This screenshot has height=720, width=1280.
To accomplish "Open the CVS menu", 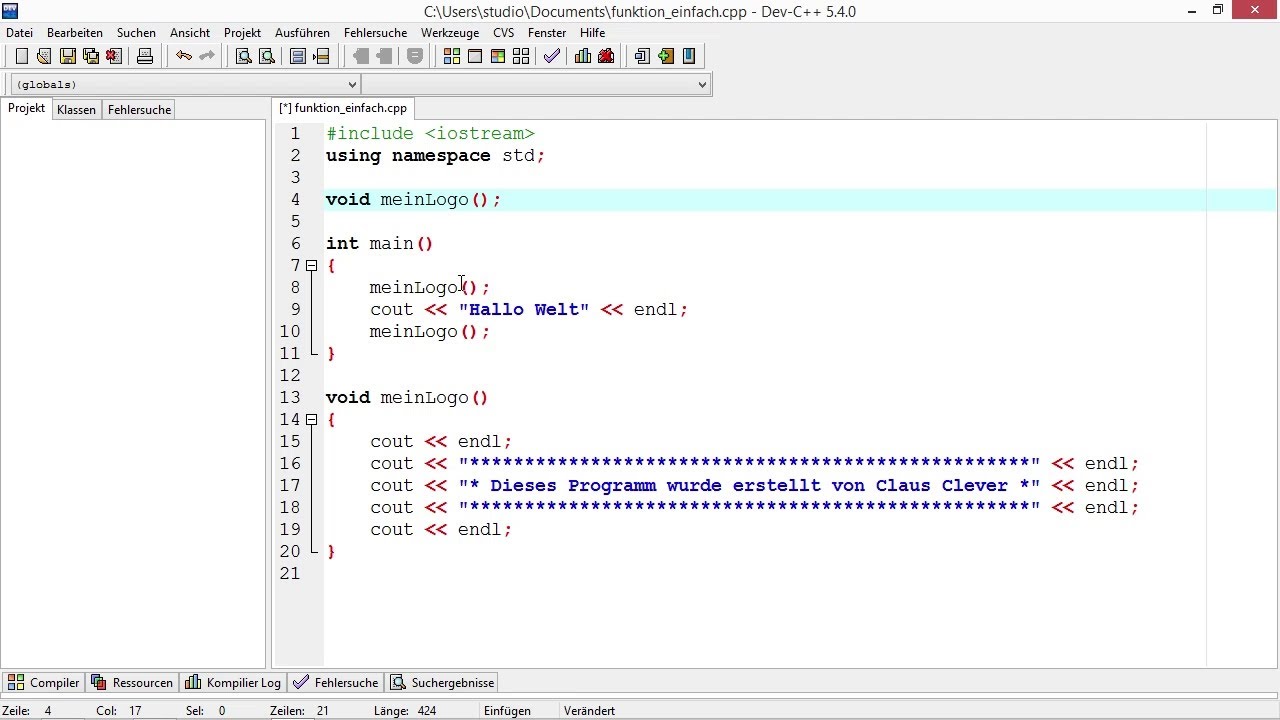I will click(503, 33).
